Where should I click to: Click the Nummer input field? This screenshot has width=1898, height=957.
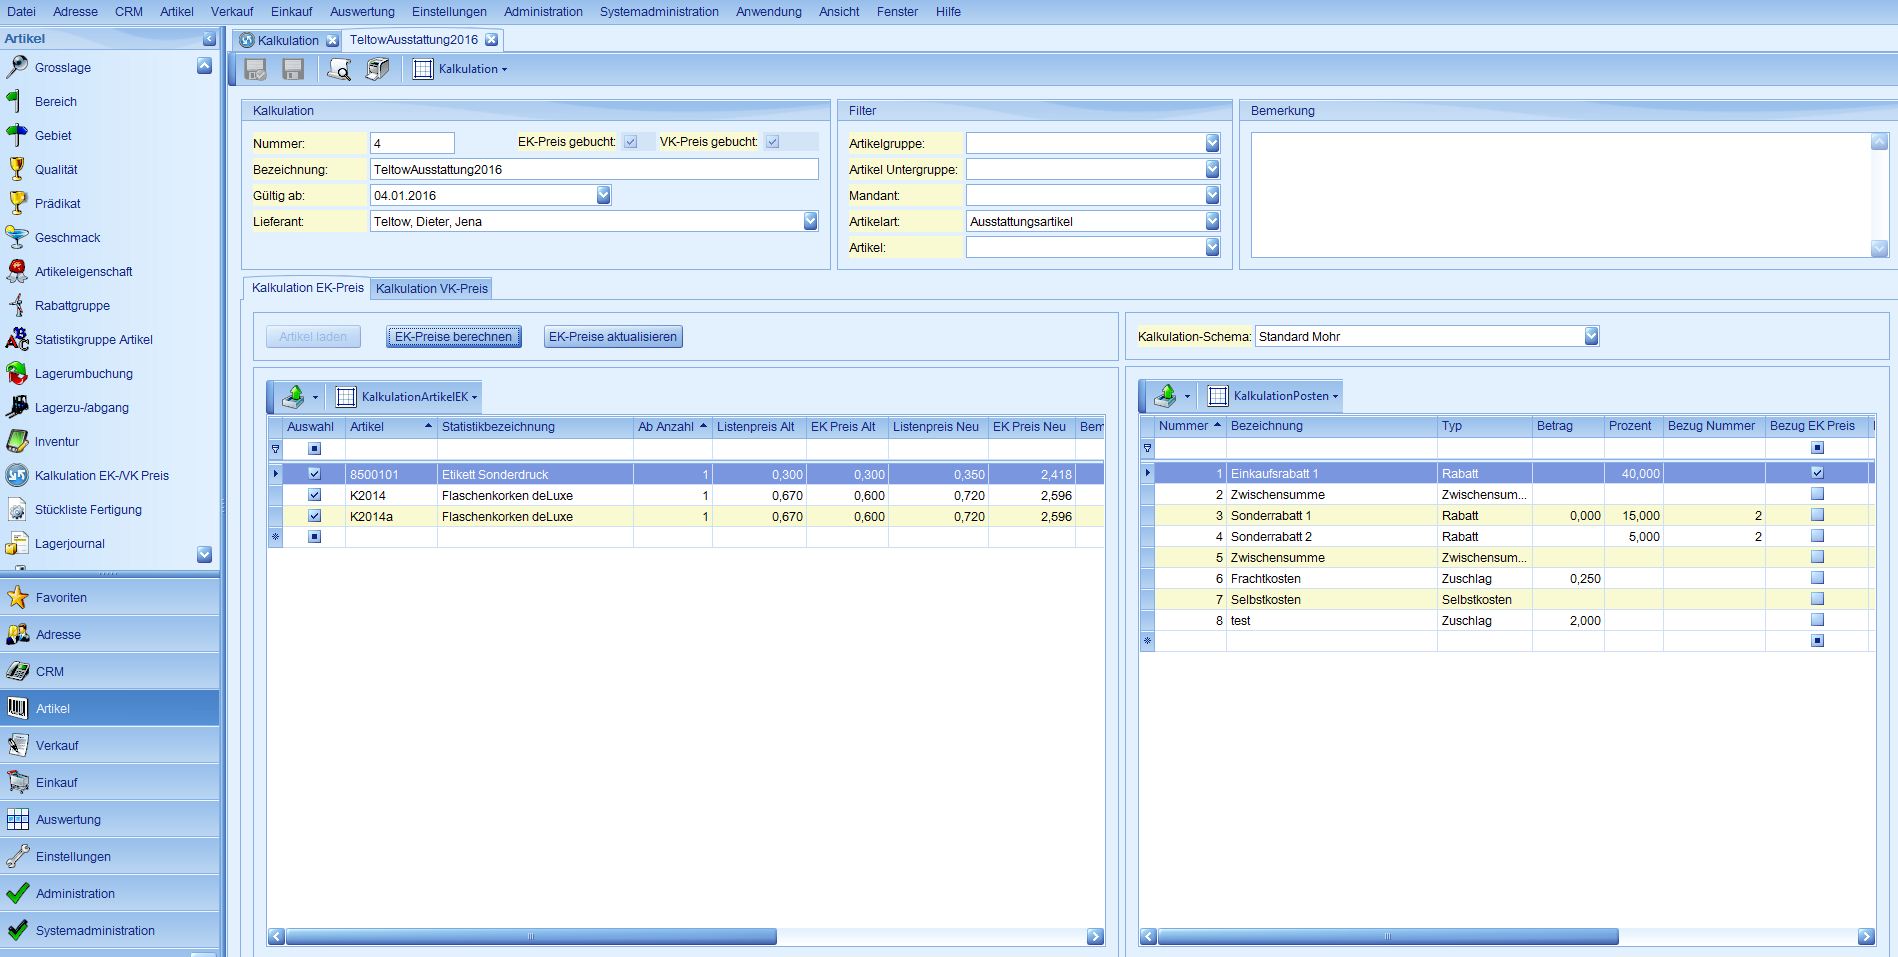coord(412,144)
